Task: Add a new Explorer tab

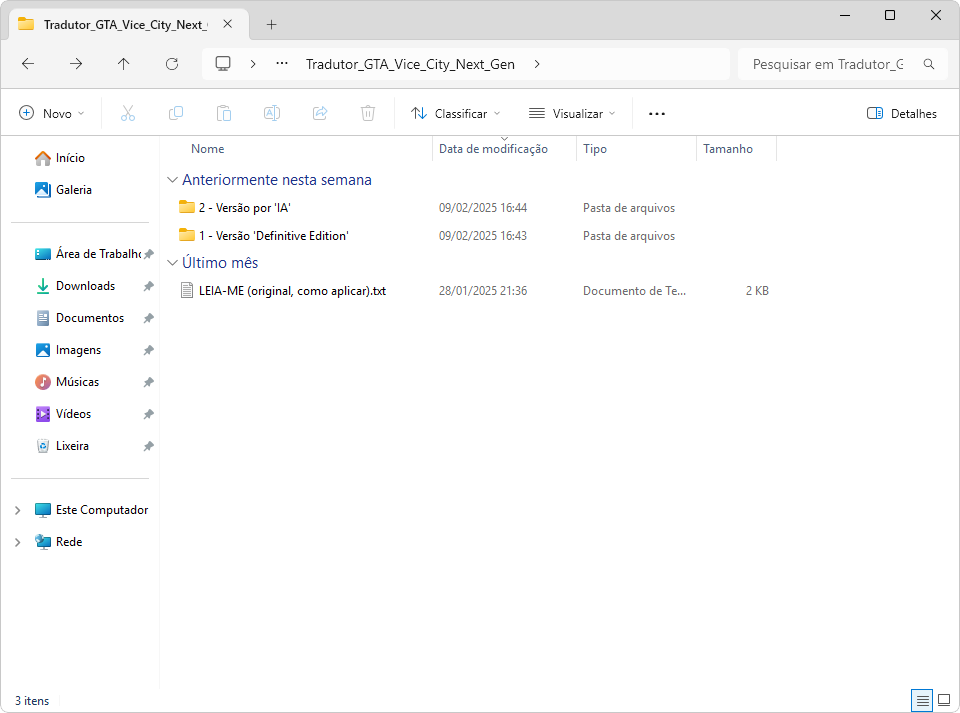Action: [x=271, y=24]
